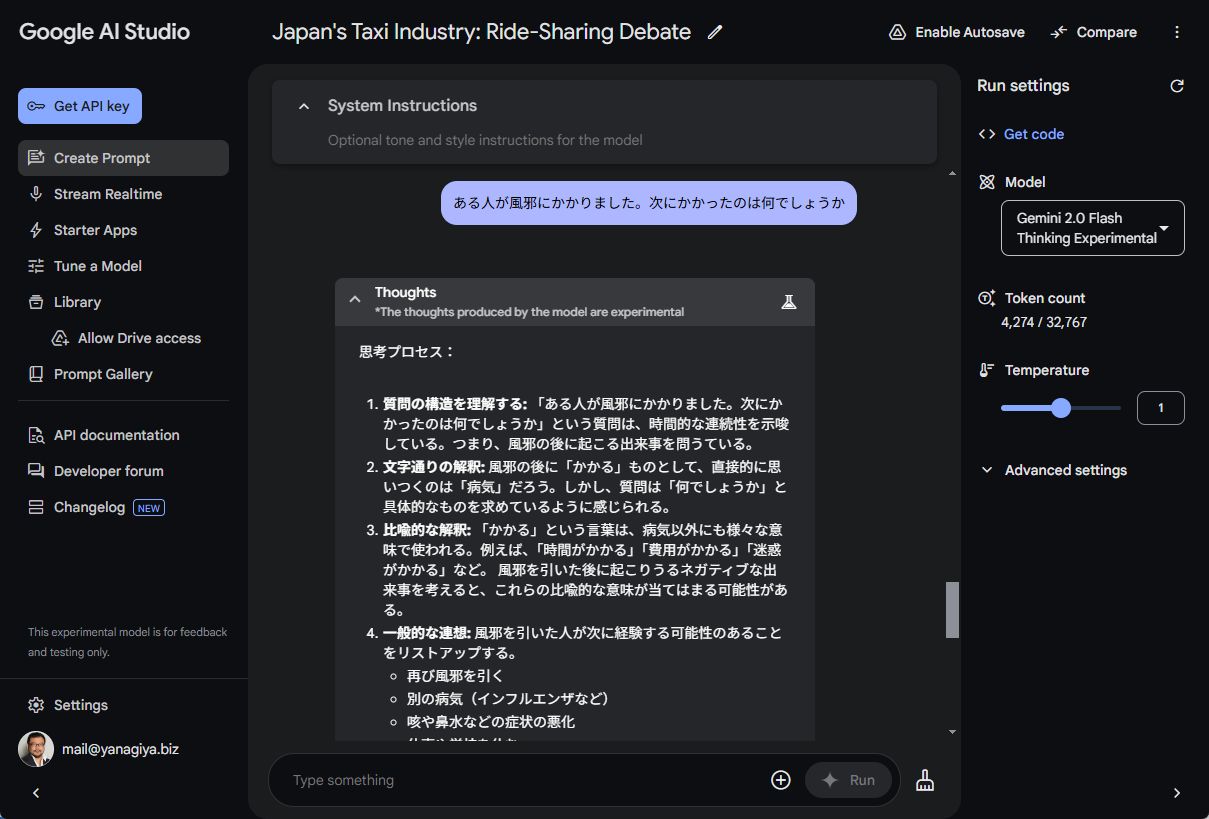This screenshot has height=819, width=1209.
Task: Open Starter Apps from the sidebar
Action: [x=95, y=229]
